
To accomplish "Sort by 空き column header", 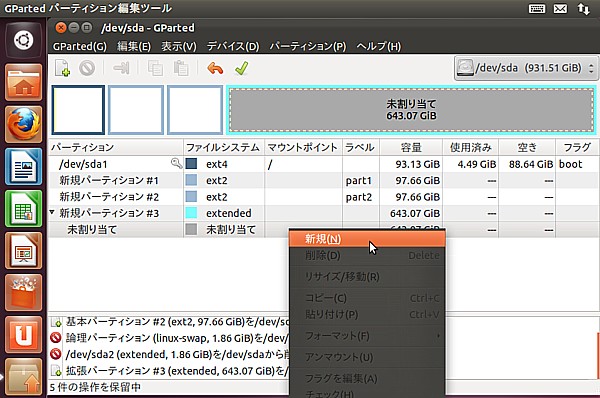I will (x=527, y=147).
